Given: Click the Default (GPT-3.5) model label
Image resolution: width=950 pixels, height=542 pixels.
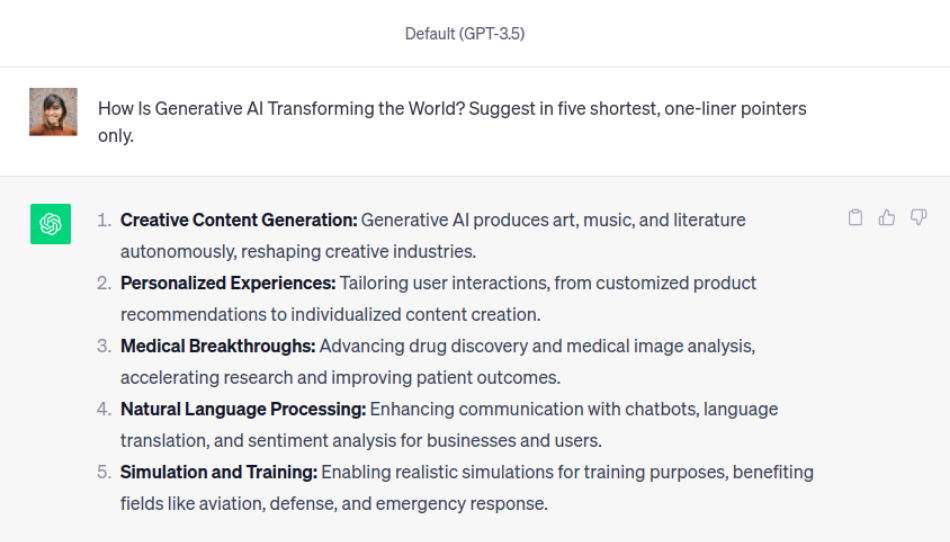Looking at the screenshot, I should coord(465,34).
